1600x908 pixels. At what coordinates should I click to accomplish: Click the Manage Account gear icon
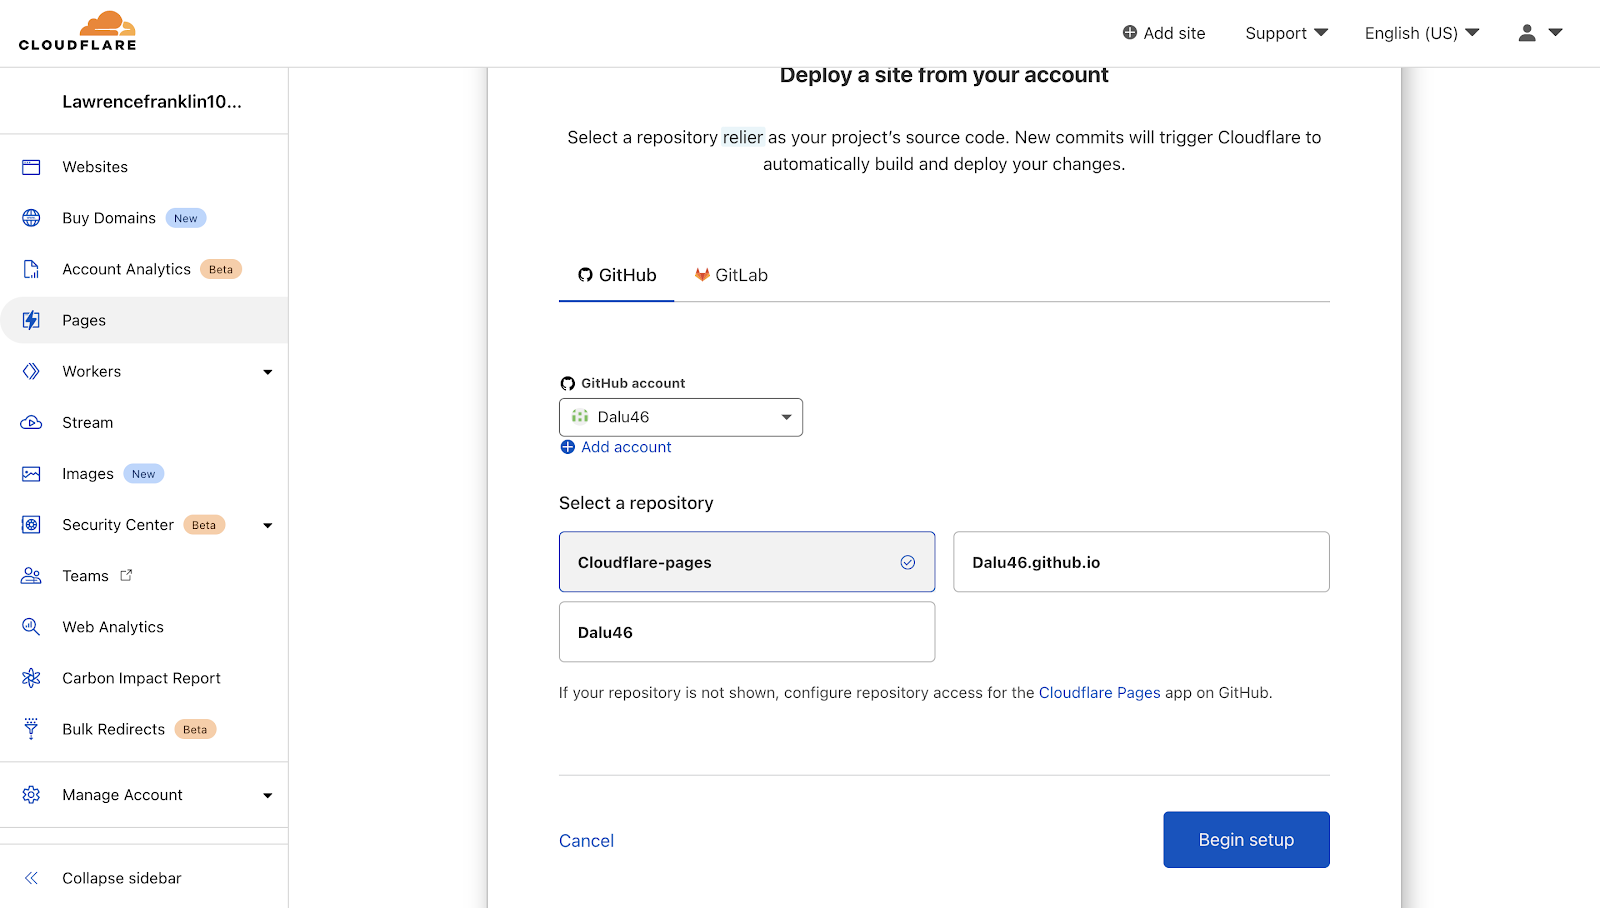[x=31, y=795]
